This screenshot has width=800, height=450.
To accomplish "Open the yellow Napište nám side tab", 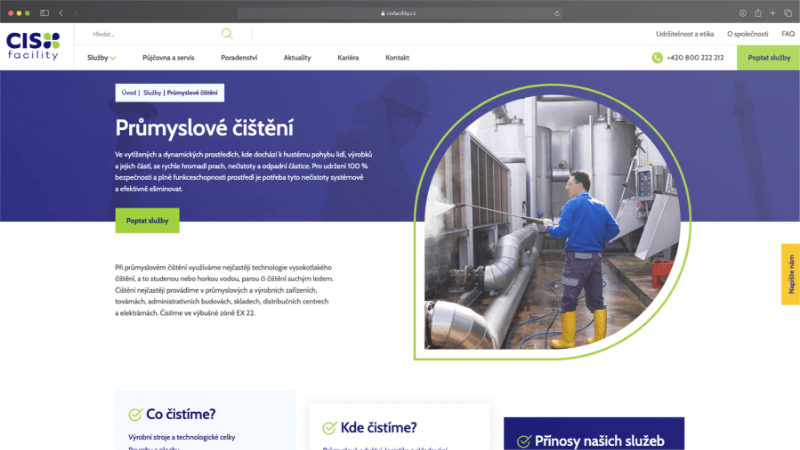I will (x=790, y=274).
